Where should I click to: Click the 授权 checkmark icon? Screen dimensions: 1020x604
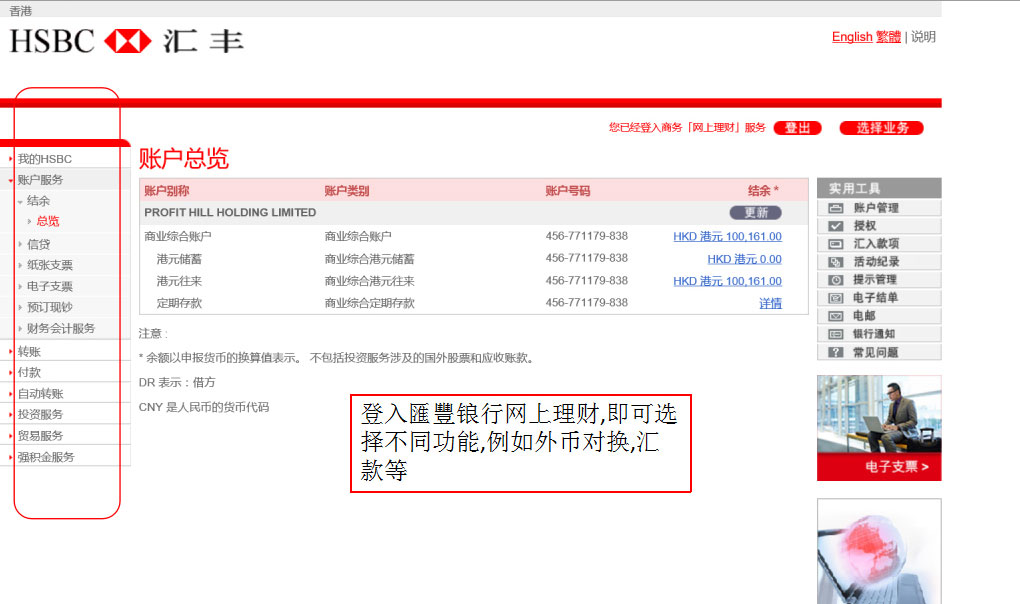coord(836,226)
